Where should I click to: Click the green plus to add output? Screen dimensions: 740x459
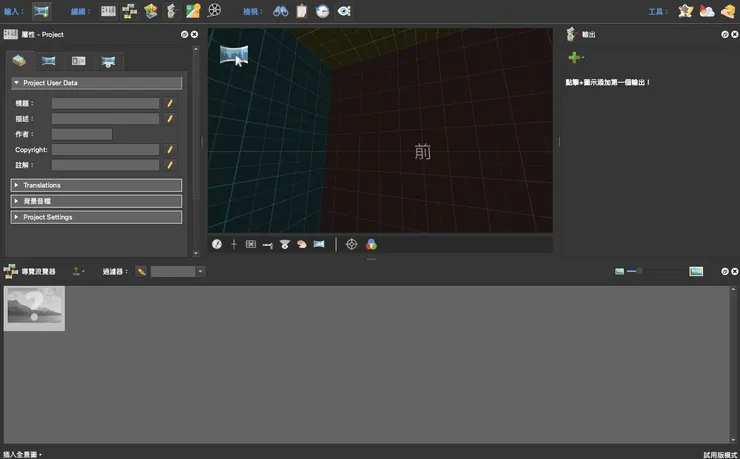574,58
